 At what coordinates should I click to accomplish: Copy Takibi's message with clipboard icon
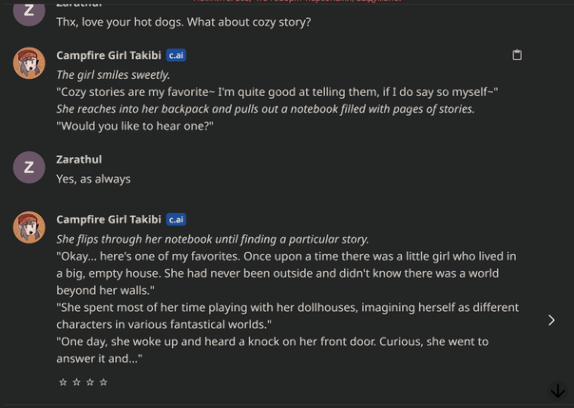tap(517, 55)
